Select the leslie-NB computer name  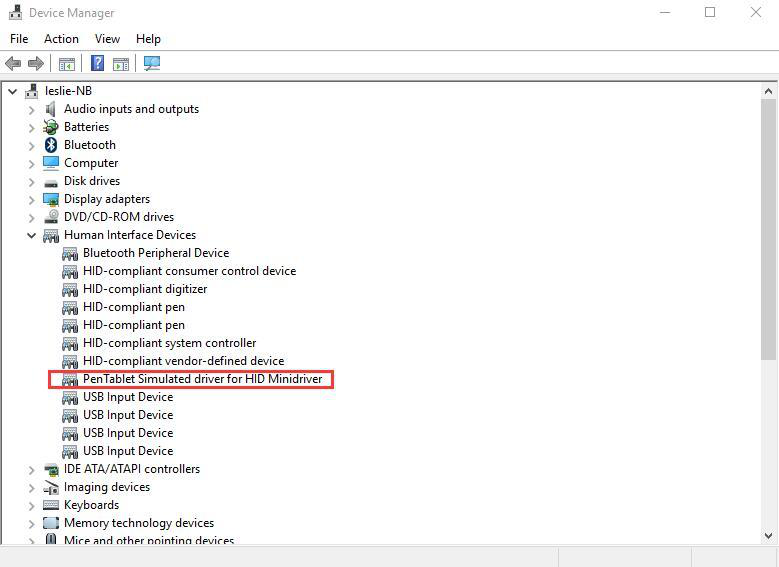point(68,91)
